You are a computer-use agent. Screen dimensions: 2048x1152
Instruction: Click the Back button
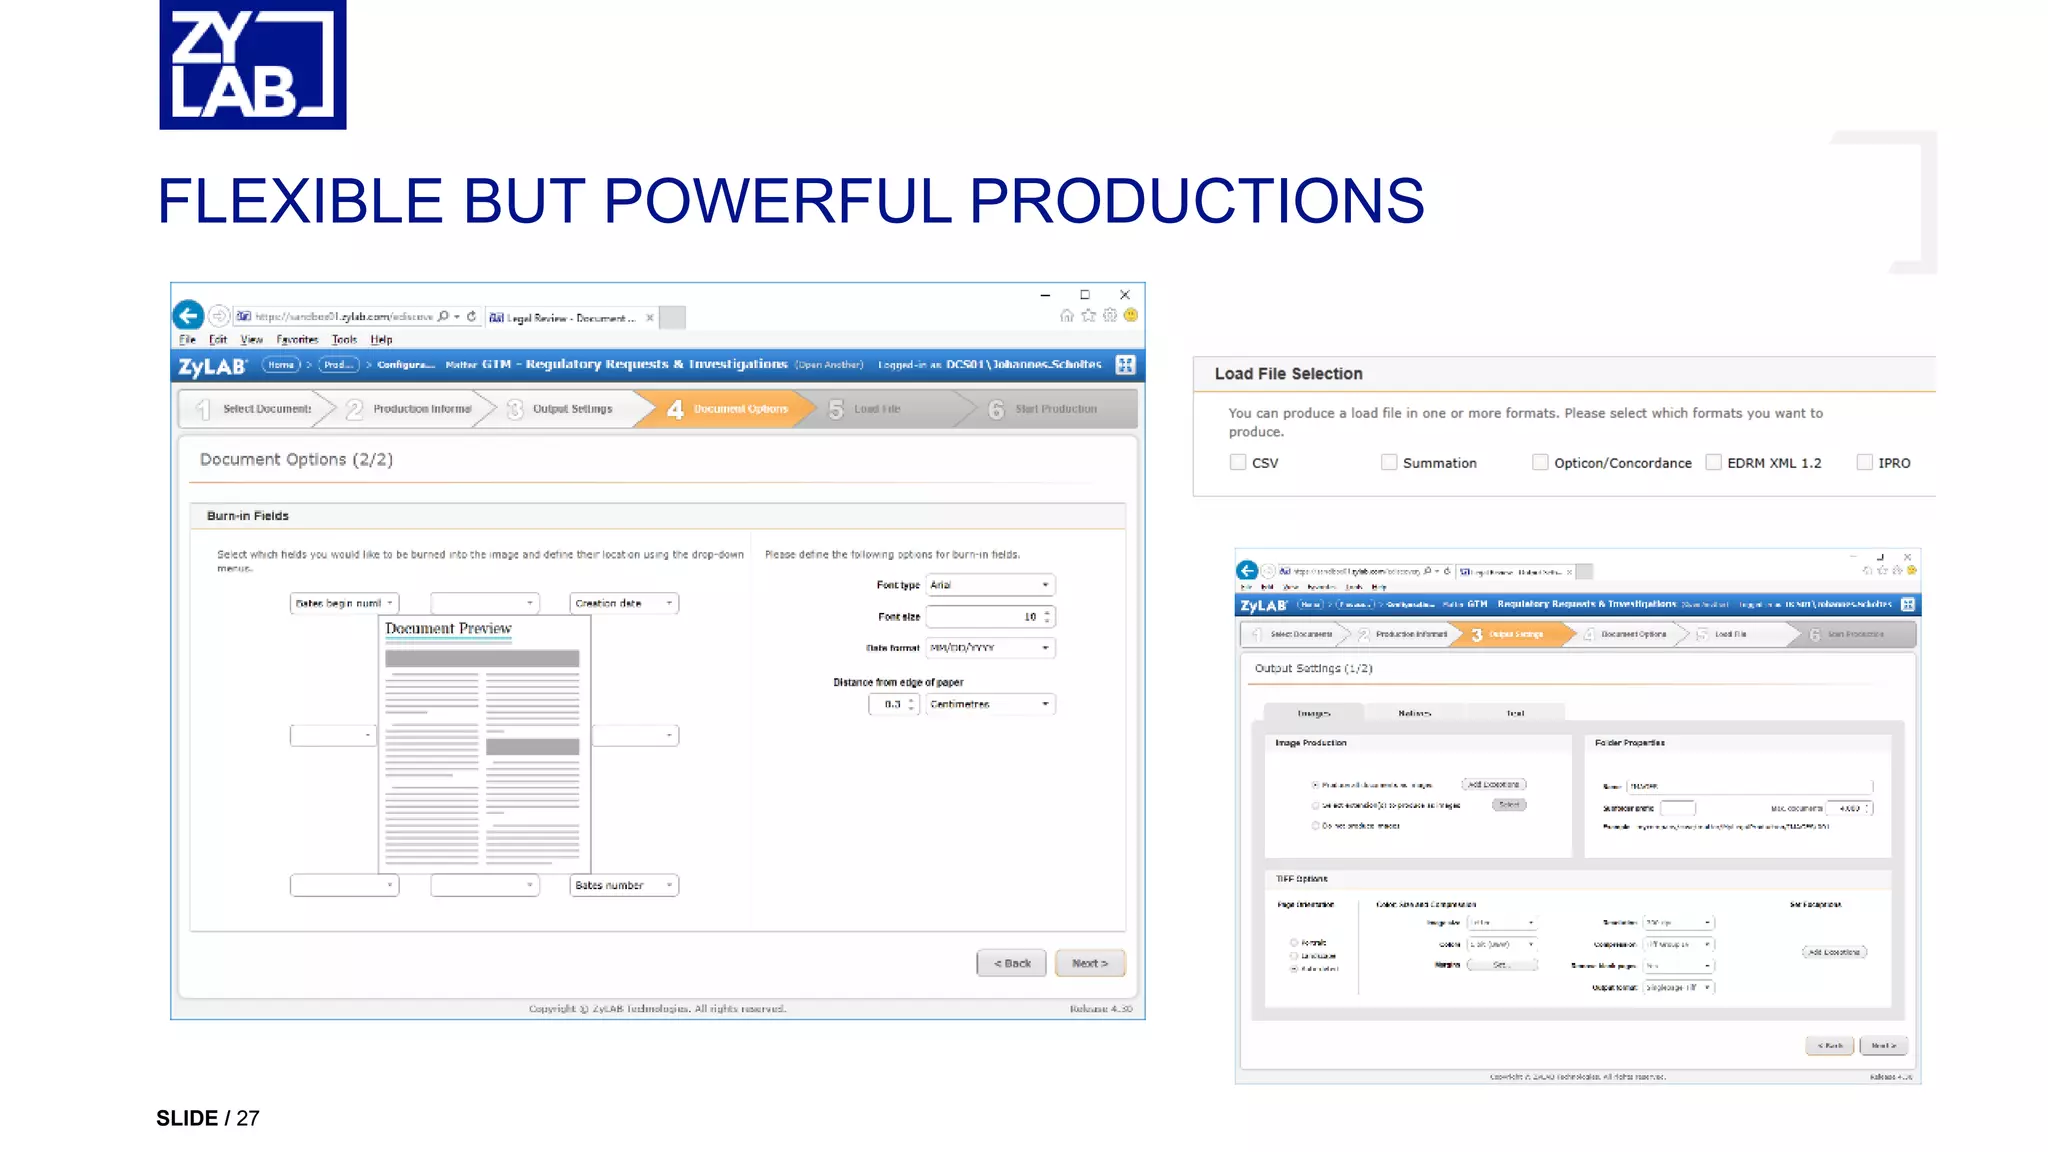click(1011, 963)
